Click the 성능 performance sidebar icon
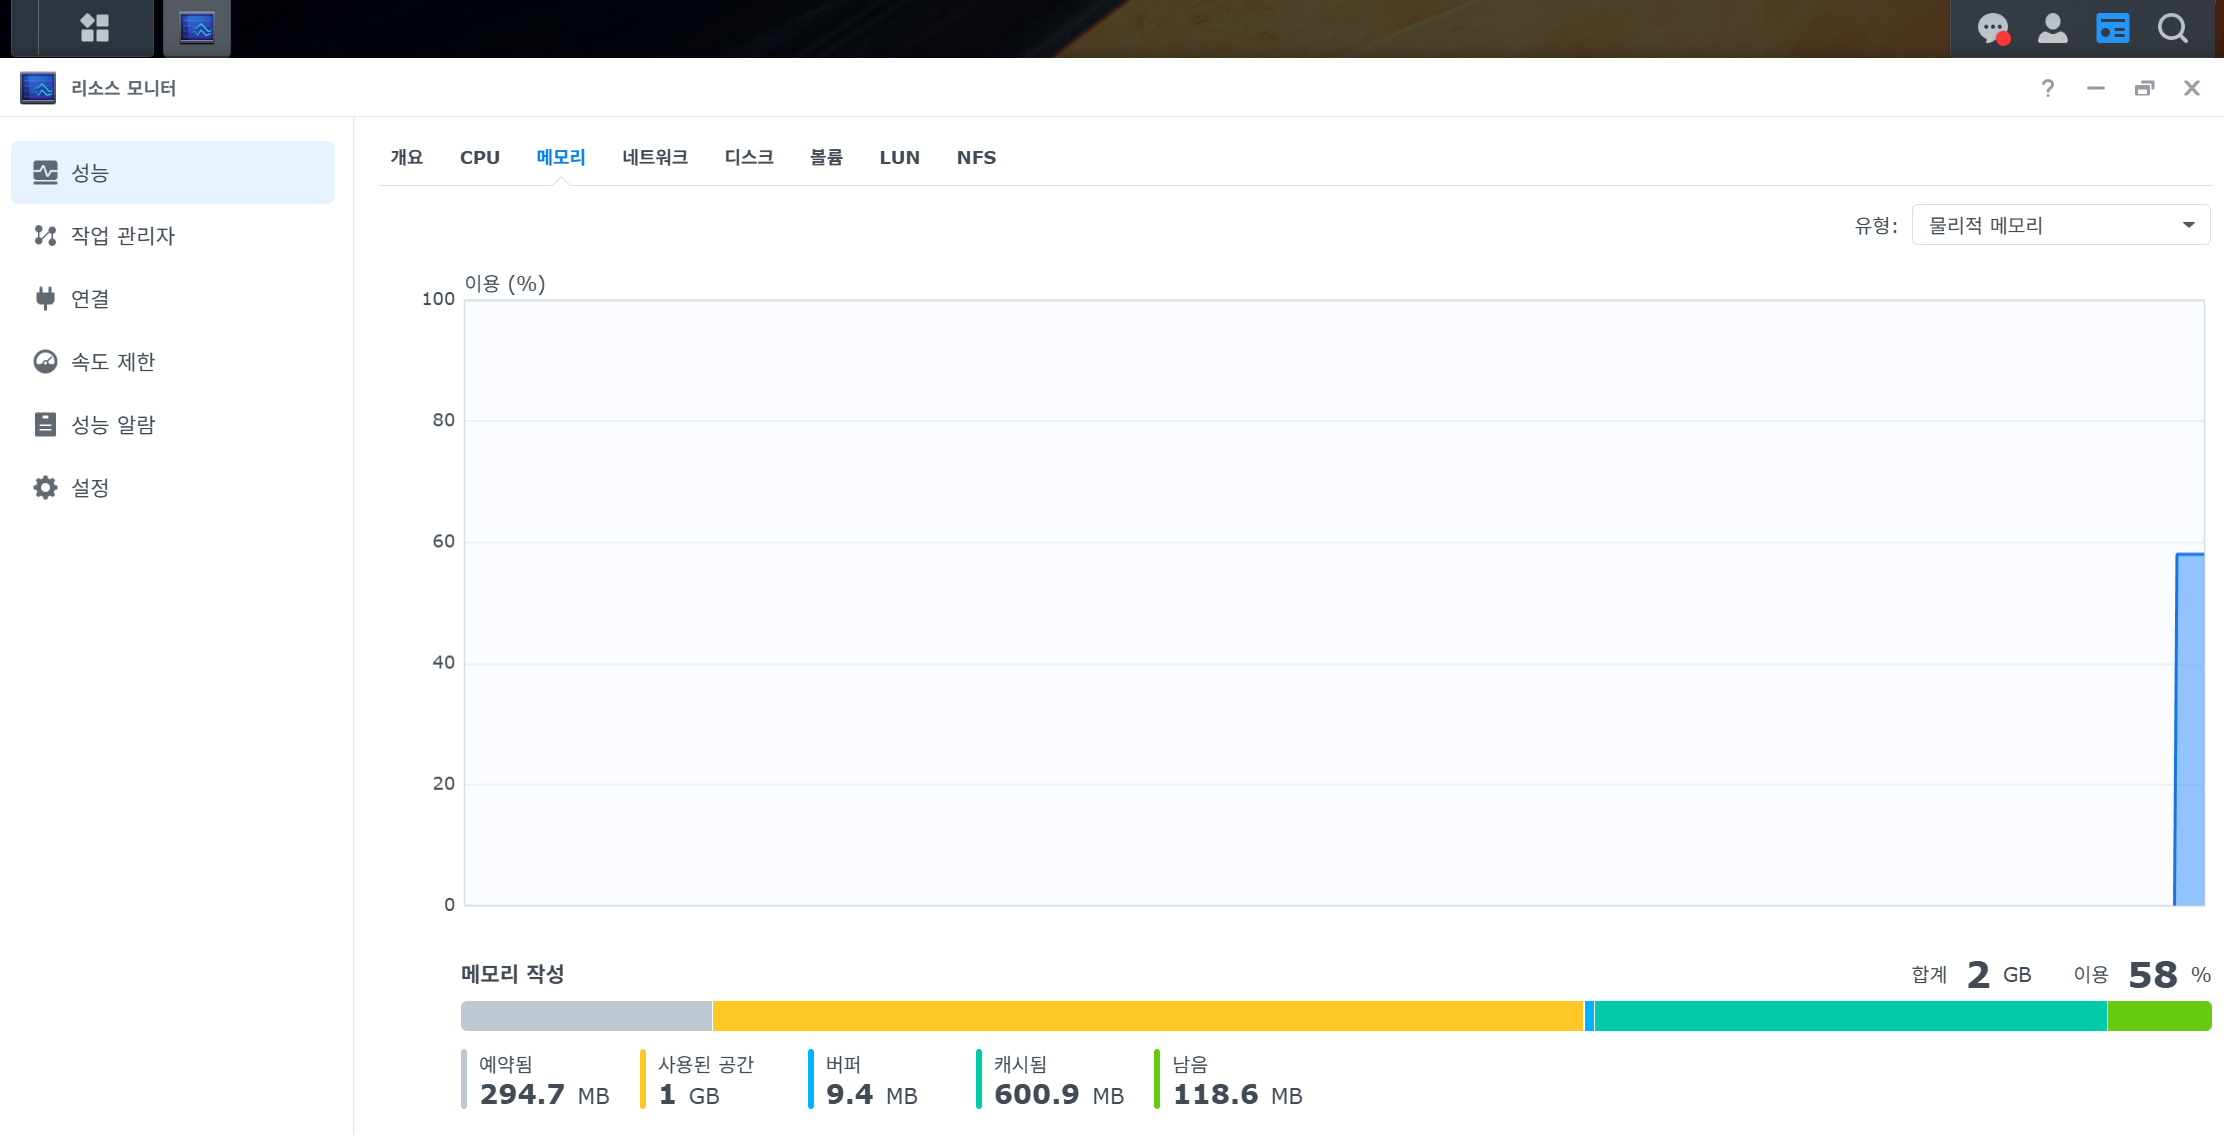This screenshot has width=2224, height=1135. coord(45,172)
